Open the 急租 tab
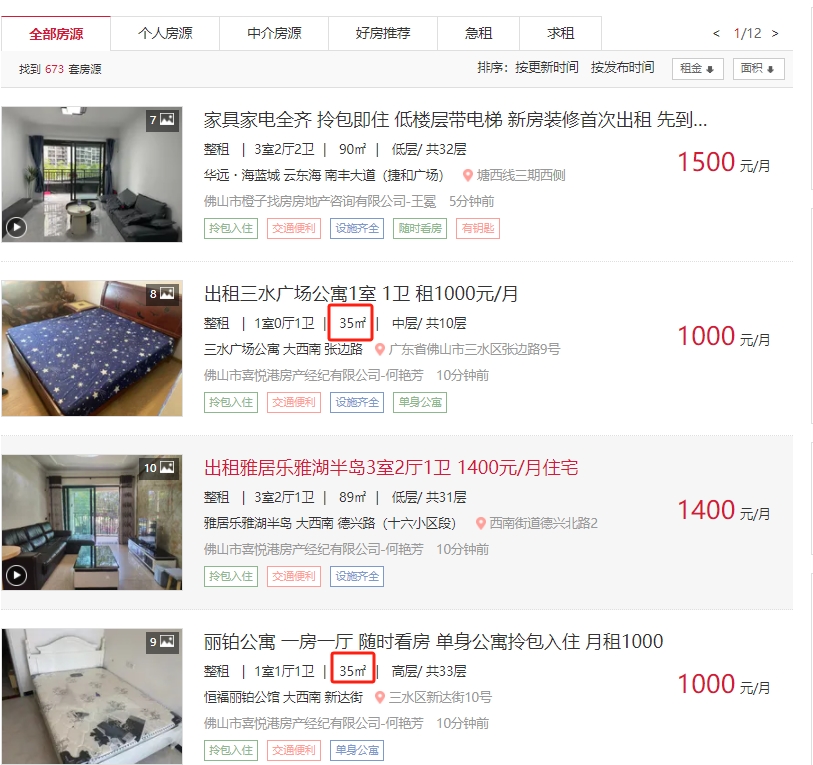Viewport: 813px width, 765px height. tap(478, 34)
